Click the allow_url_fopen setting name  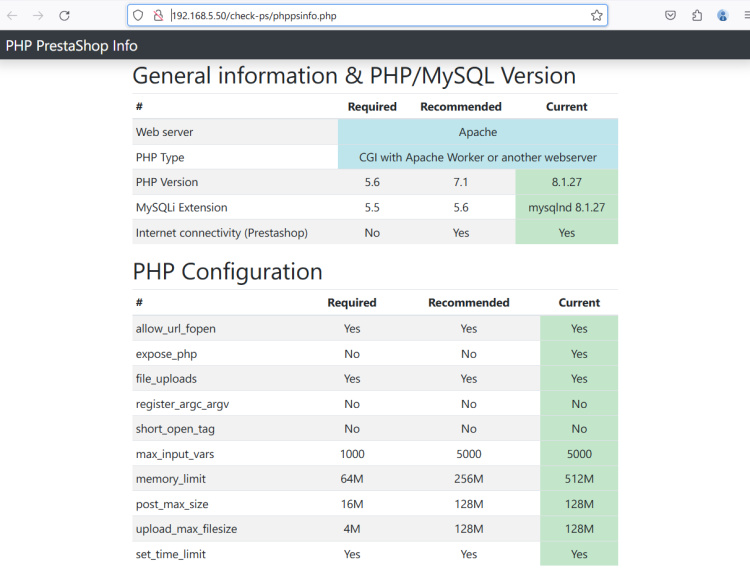(175, 328)
